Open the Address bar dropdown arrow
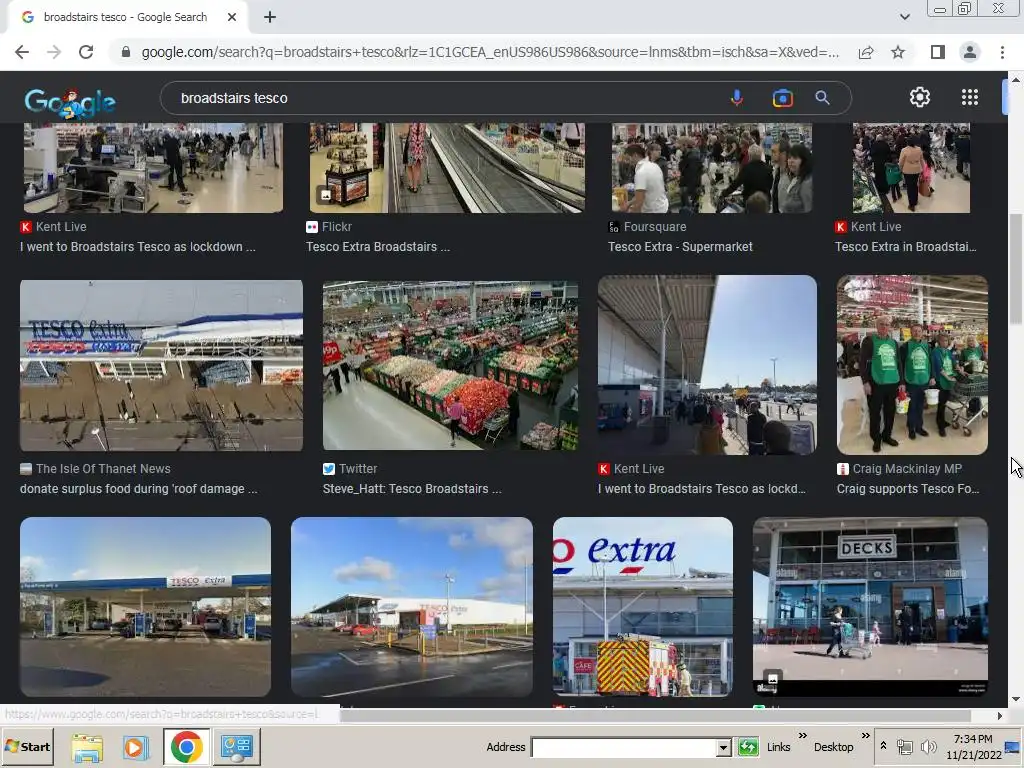The width and height of the screenshot is (1024, 768). coord(723,747)
